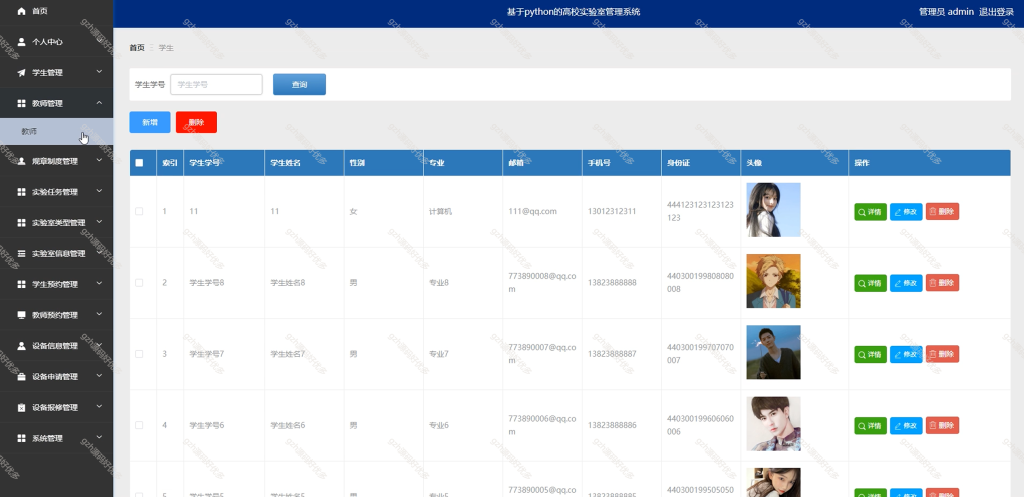Click the 查询 search button
1024x497 pixels.
pos(299,84)
